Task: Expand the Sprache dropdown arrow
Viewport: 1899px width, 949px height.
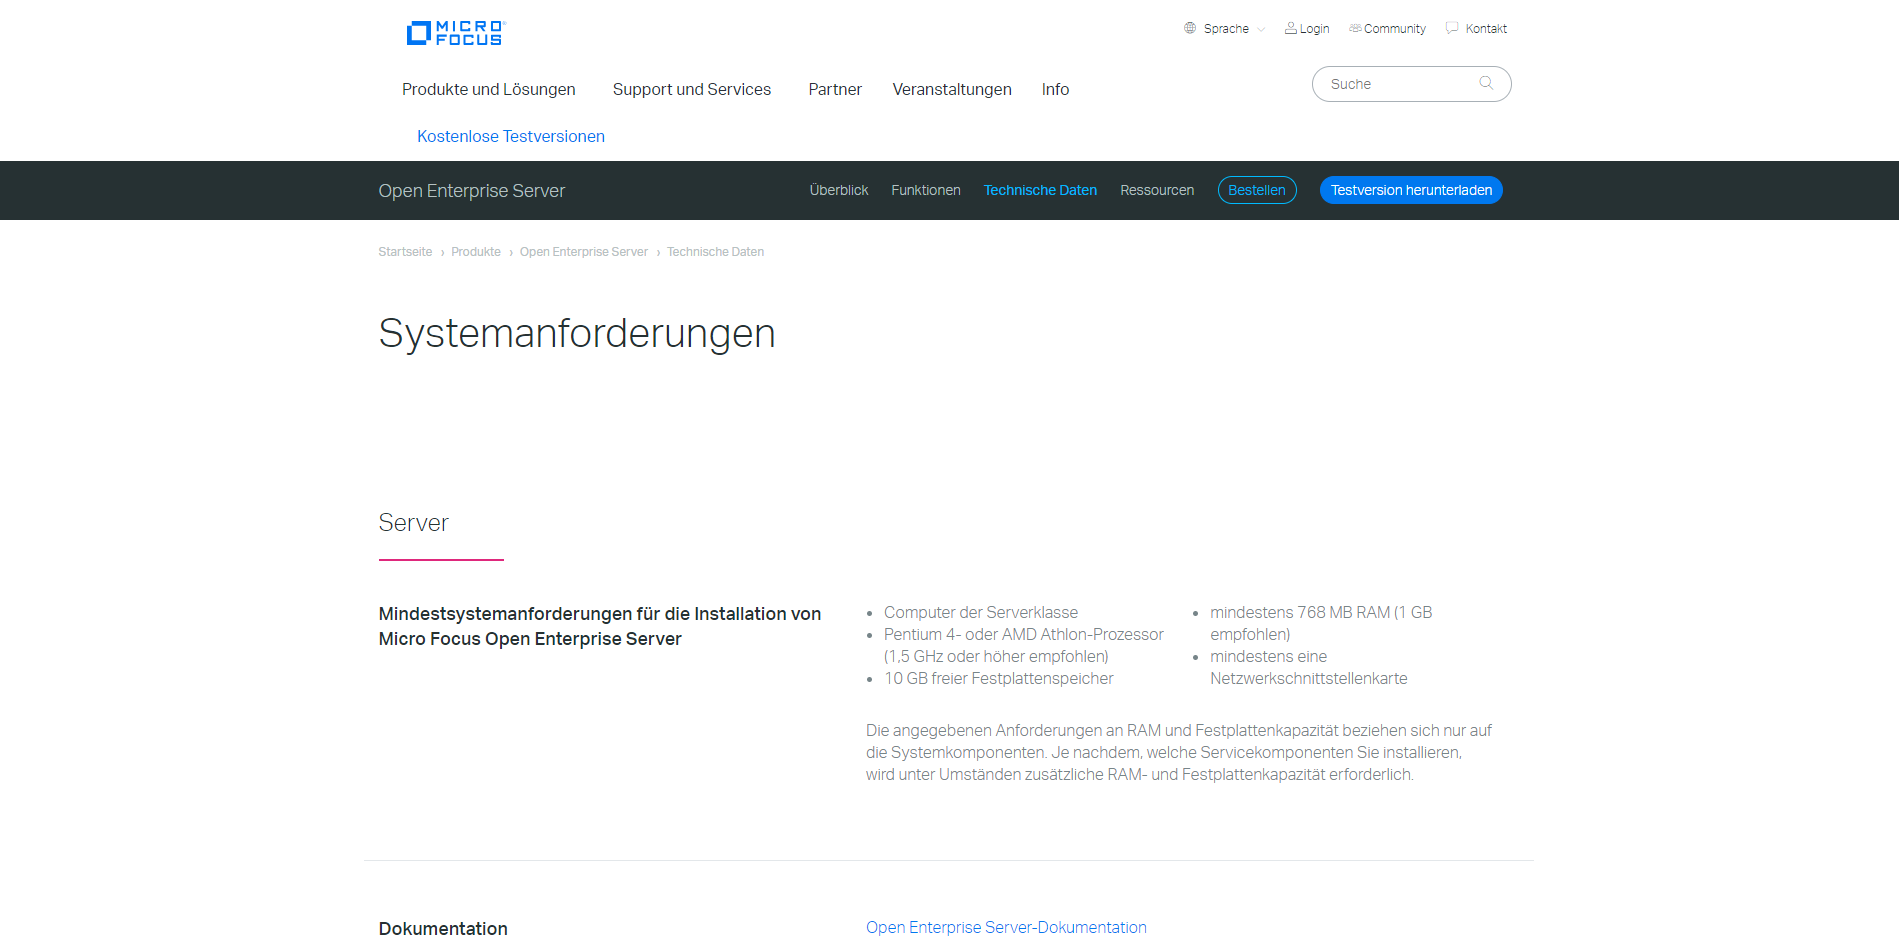Action: pos(1261,29)
